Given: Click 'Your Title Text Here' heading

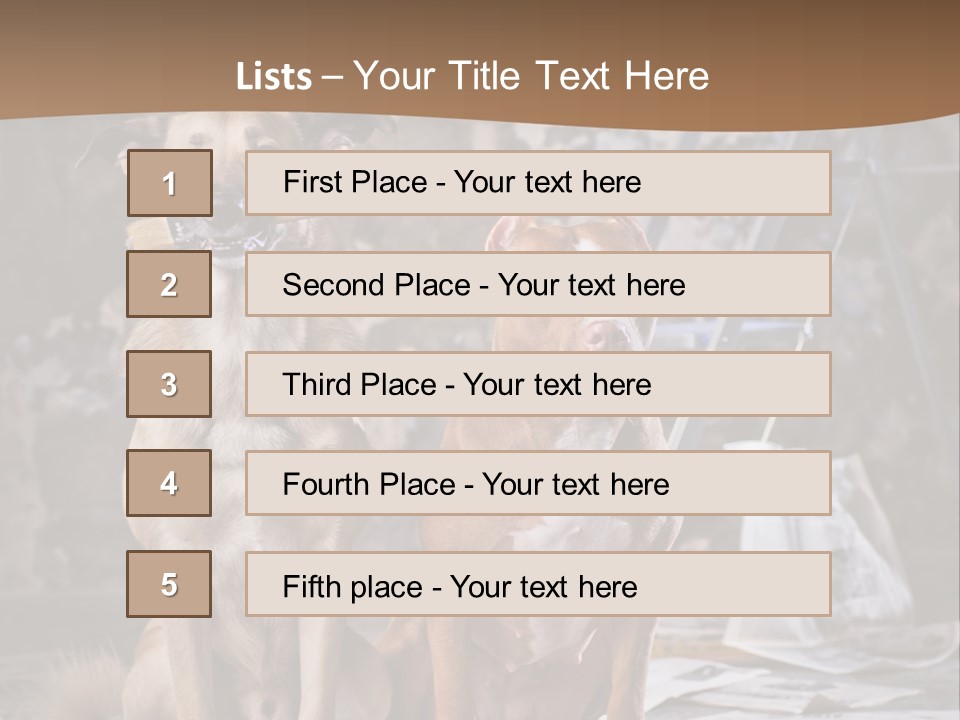Looking at the screenshot, I should click(531, 76).
